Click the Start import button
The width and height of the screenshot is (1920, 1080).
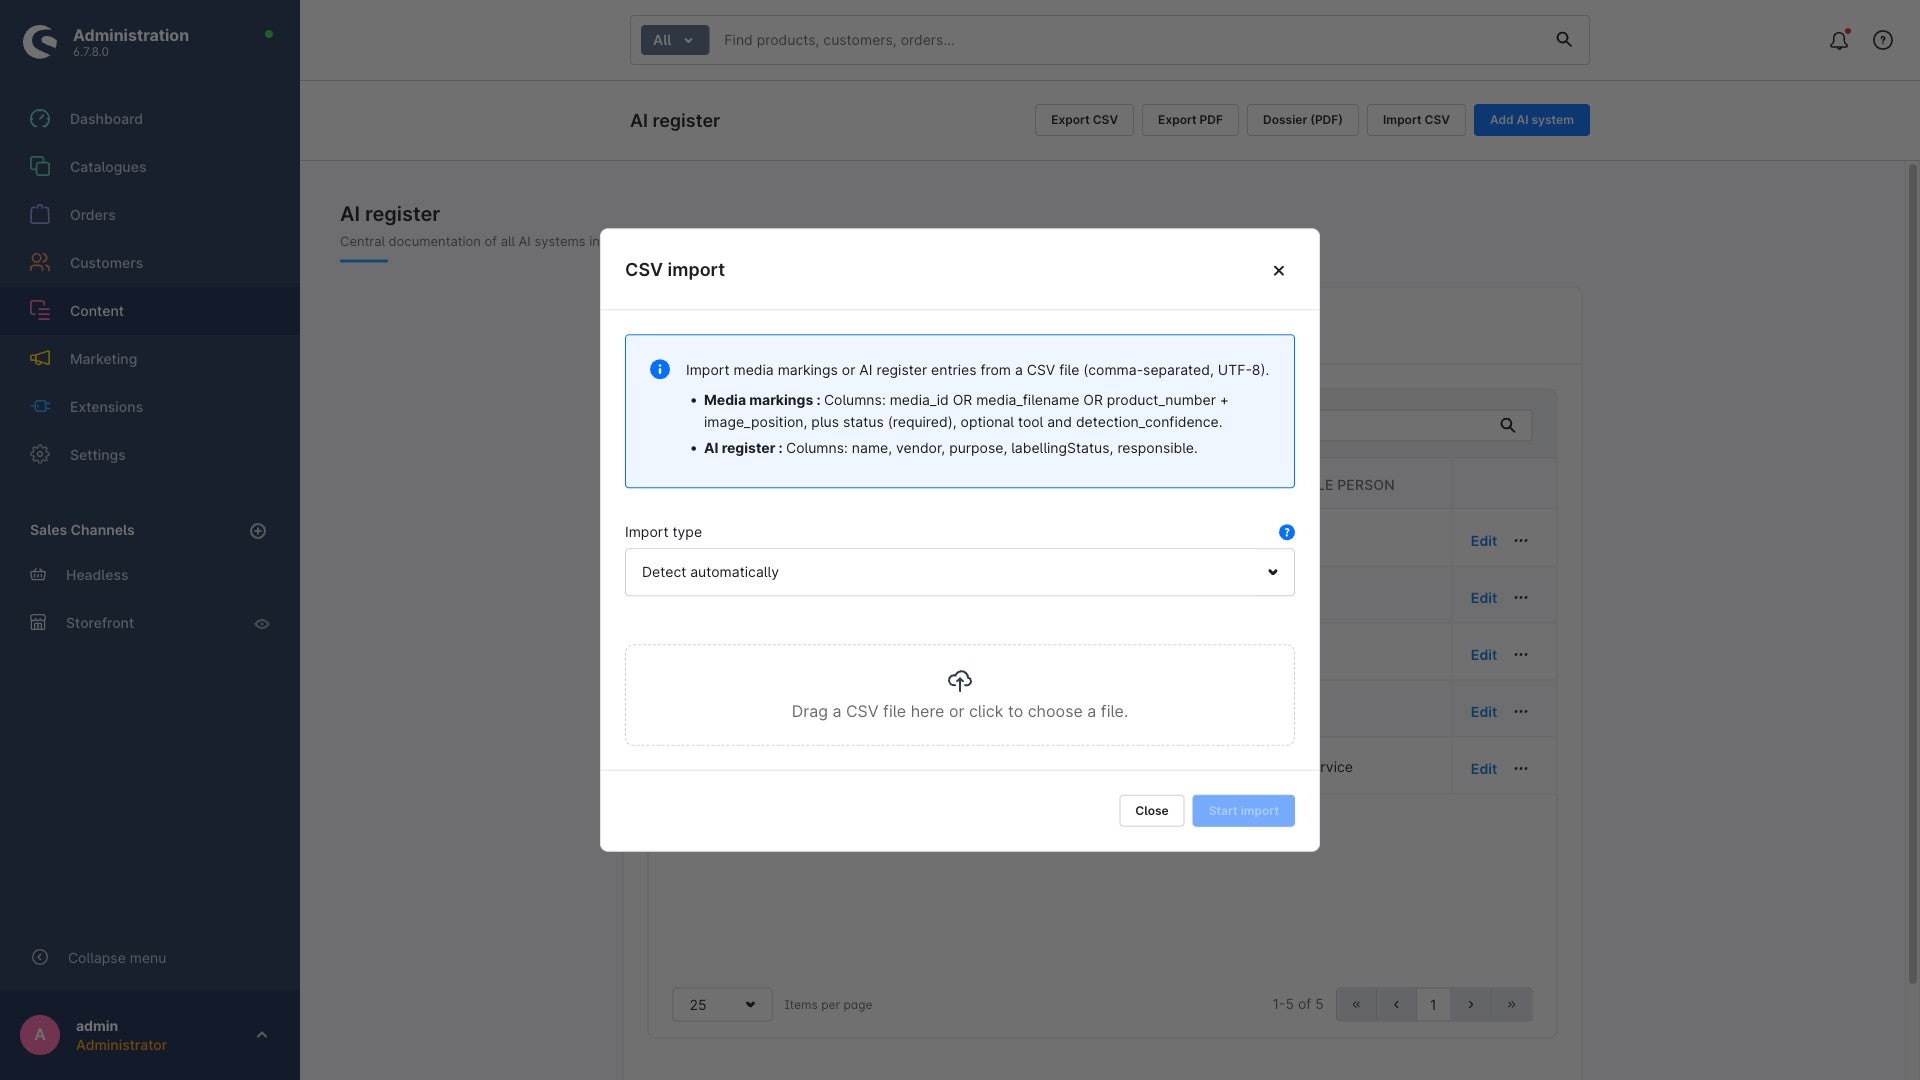[x=1243, y=811]
